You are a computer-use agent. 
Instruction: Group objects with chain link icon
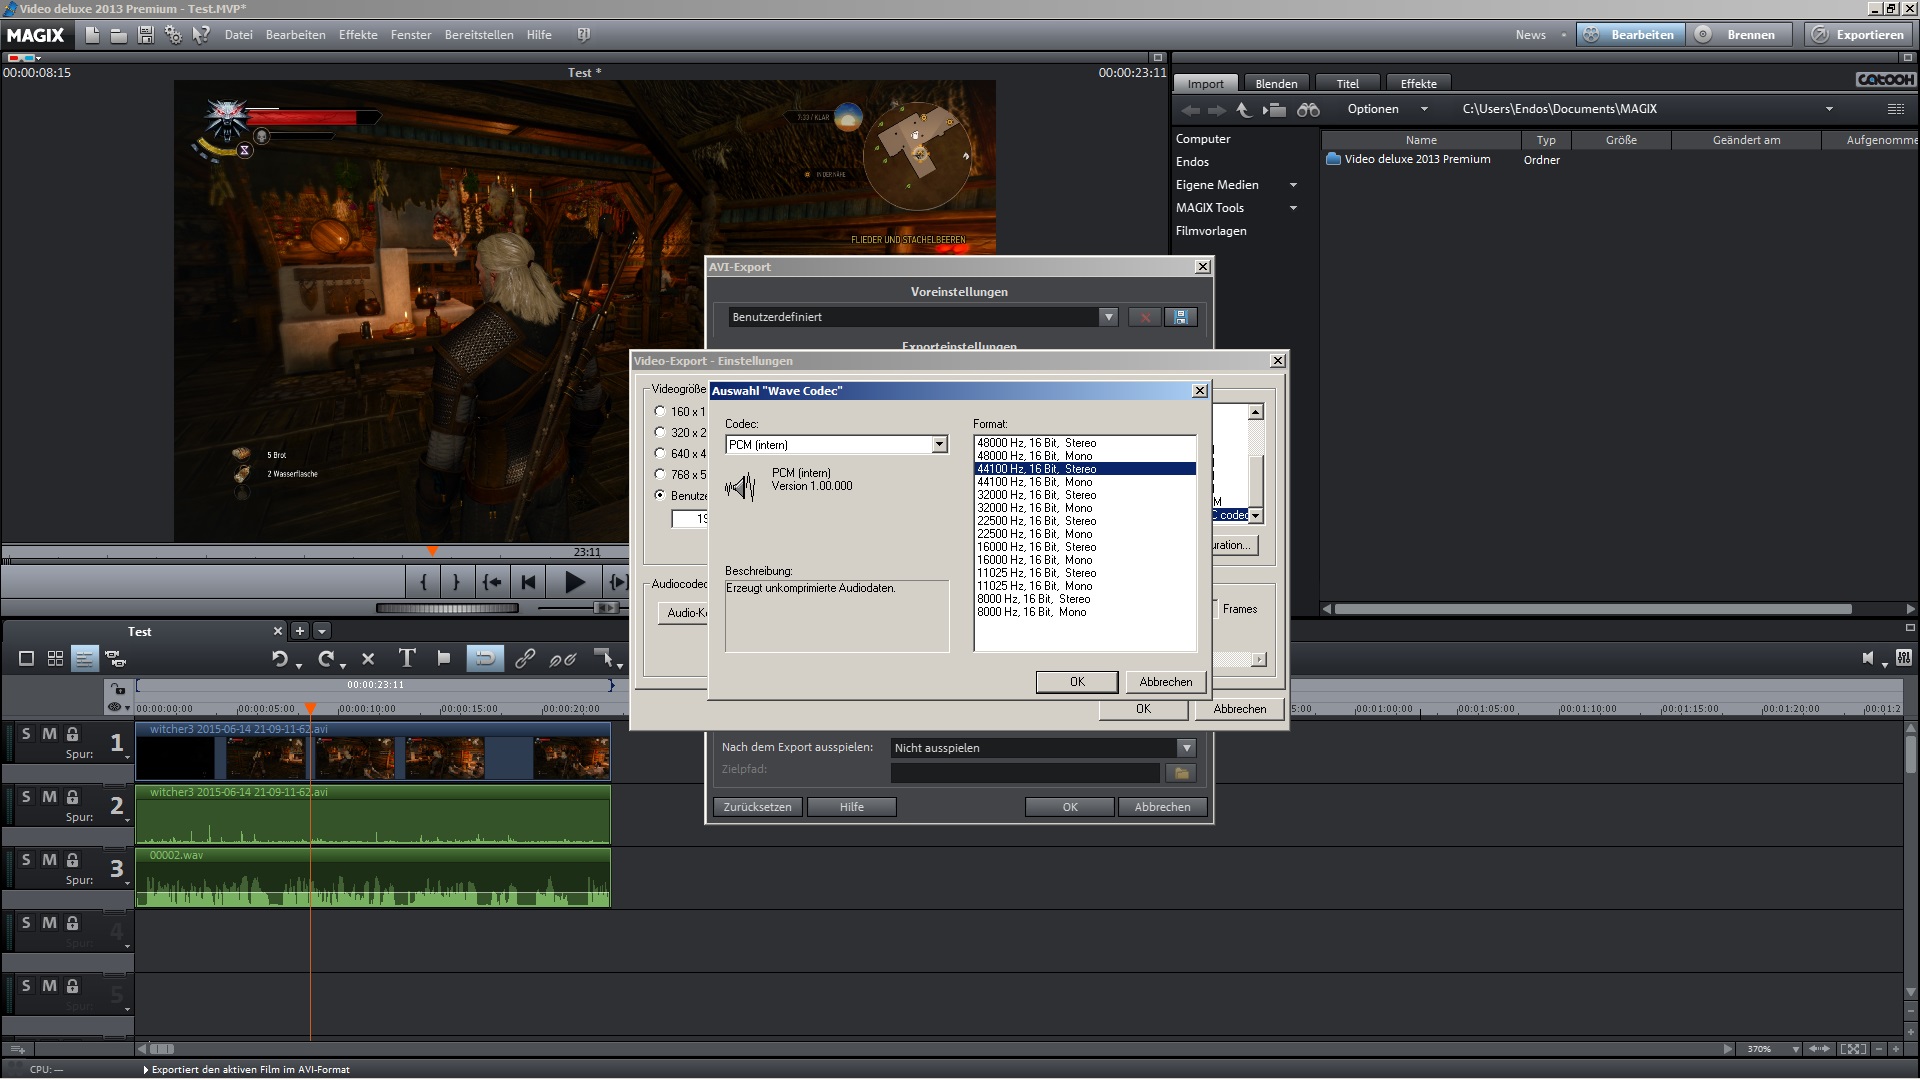524,658
